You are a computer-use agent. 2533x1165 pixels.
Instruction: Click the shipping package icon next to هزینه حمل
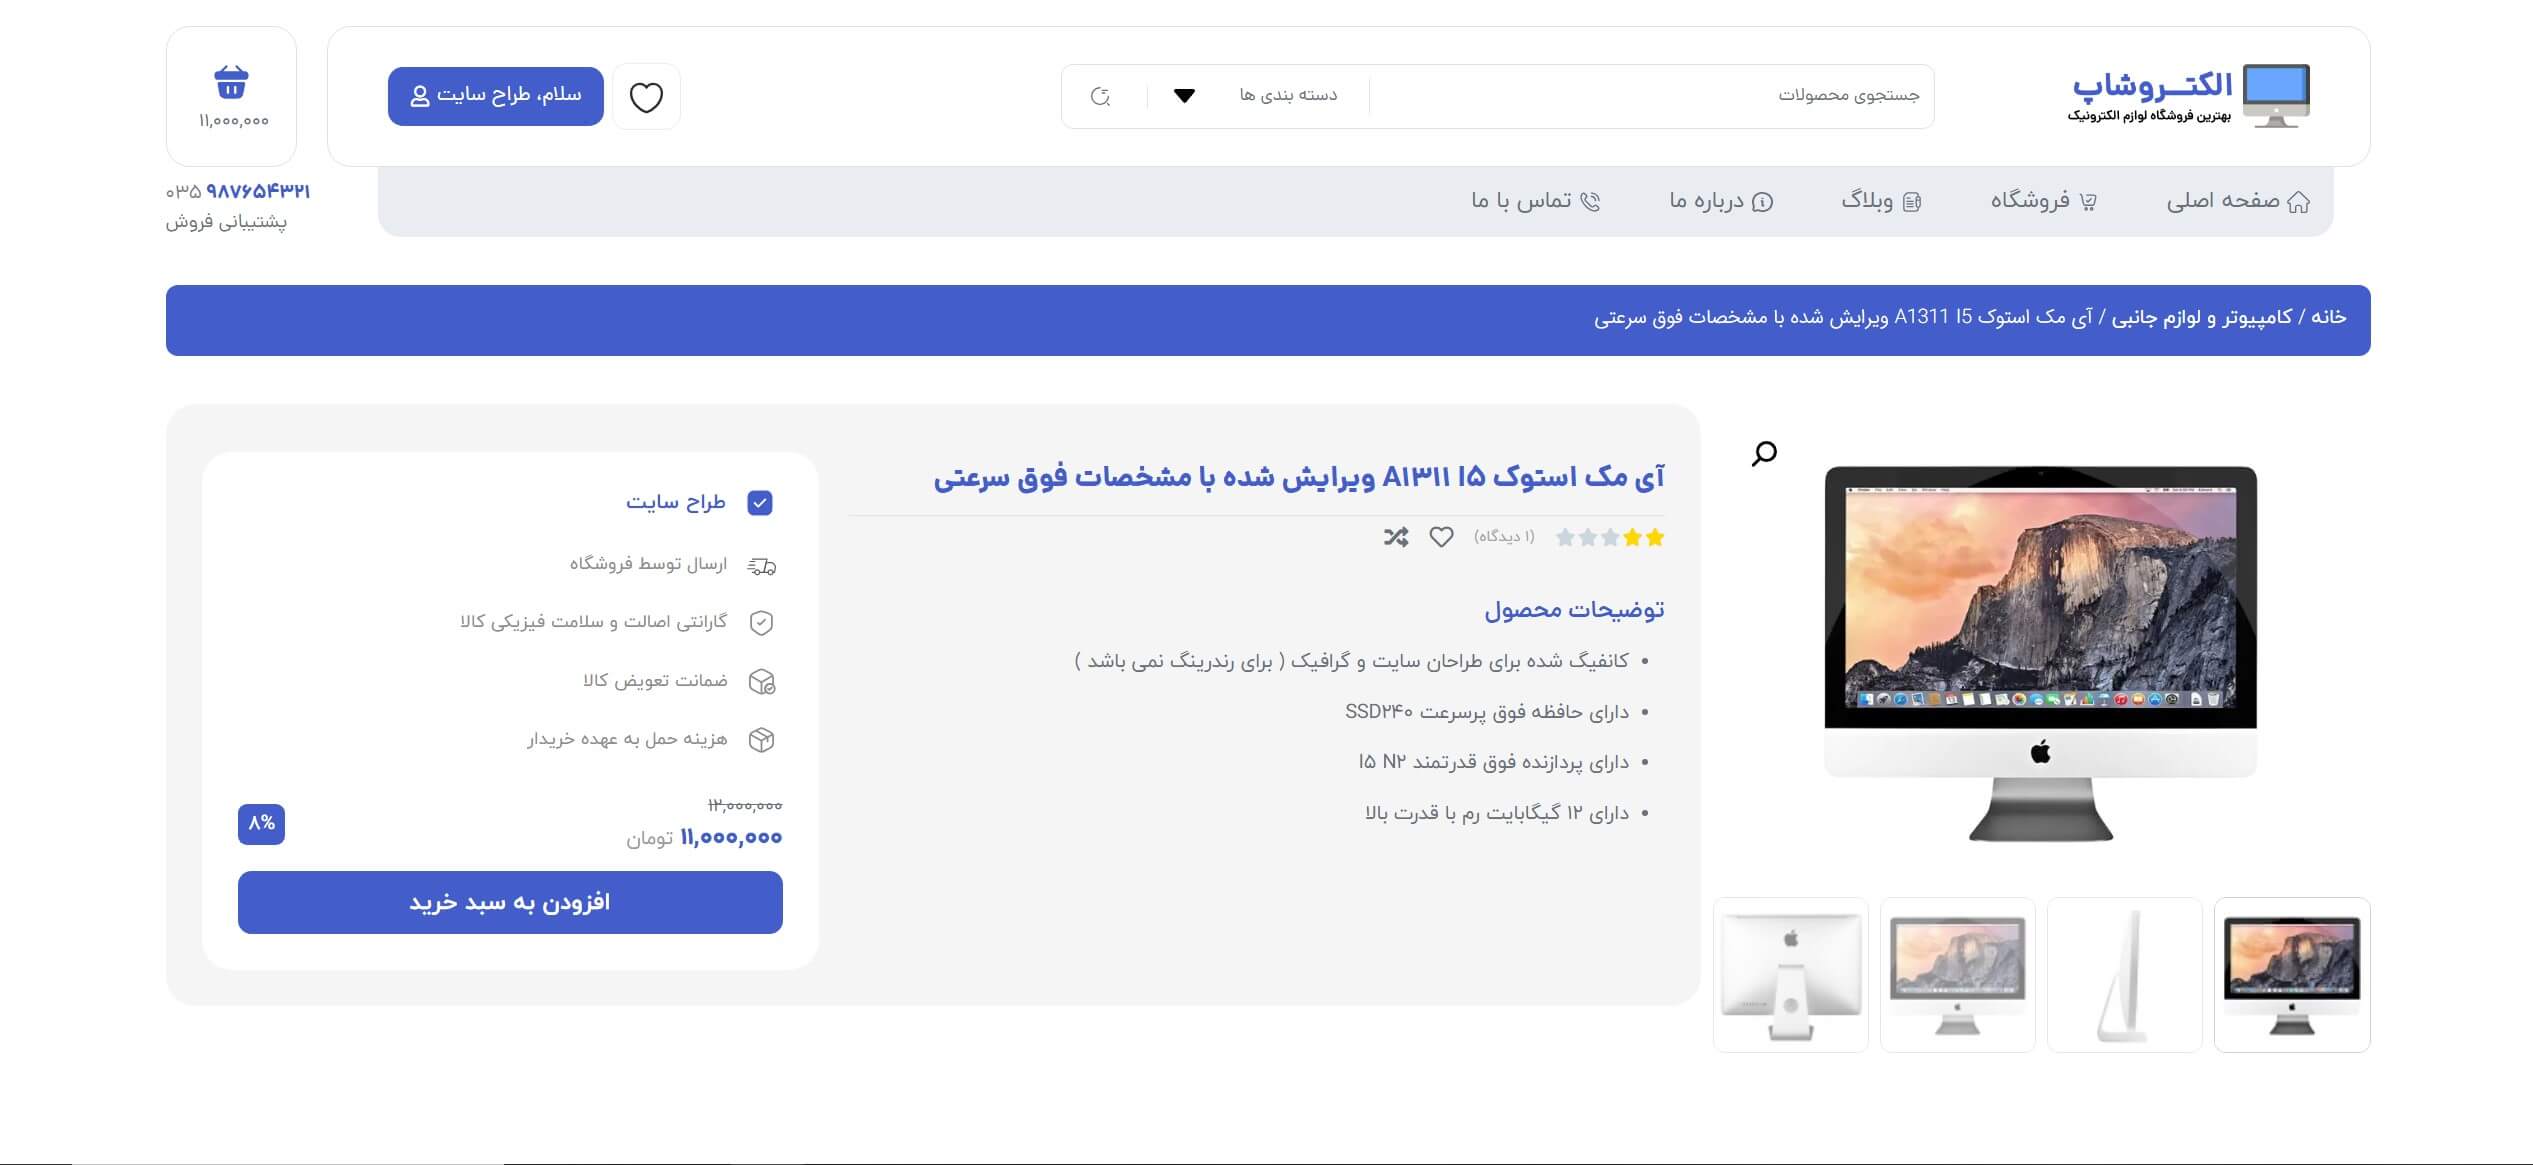coord(762,740)
